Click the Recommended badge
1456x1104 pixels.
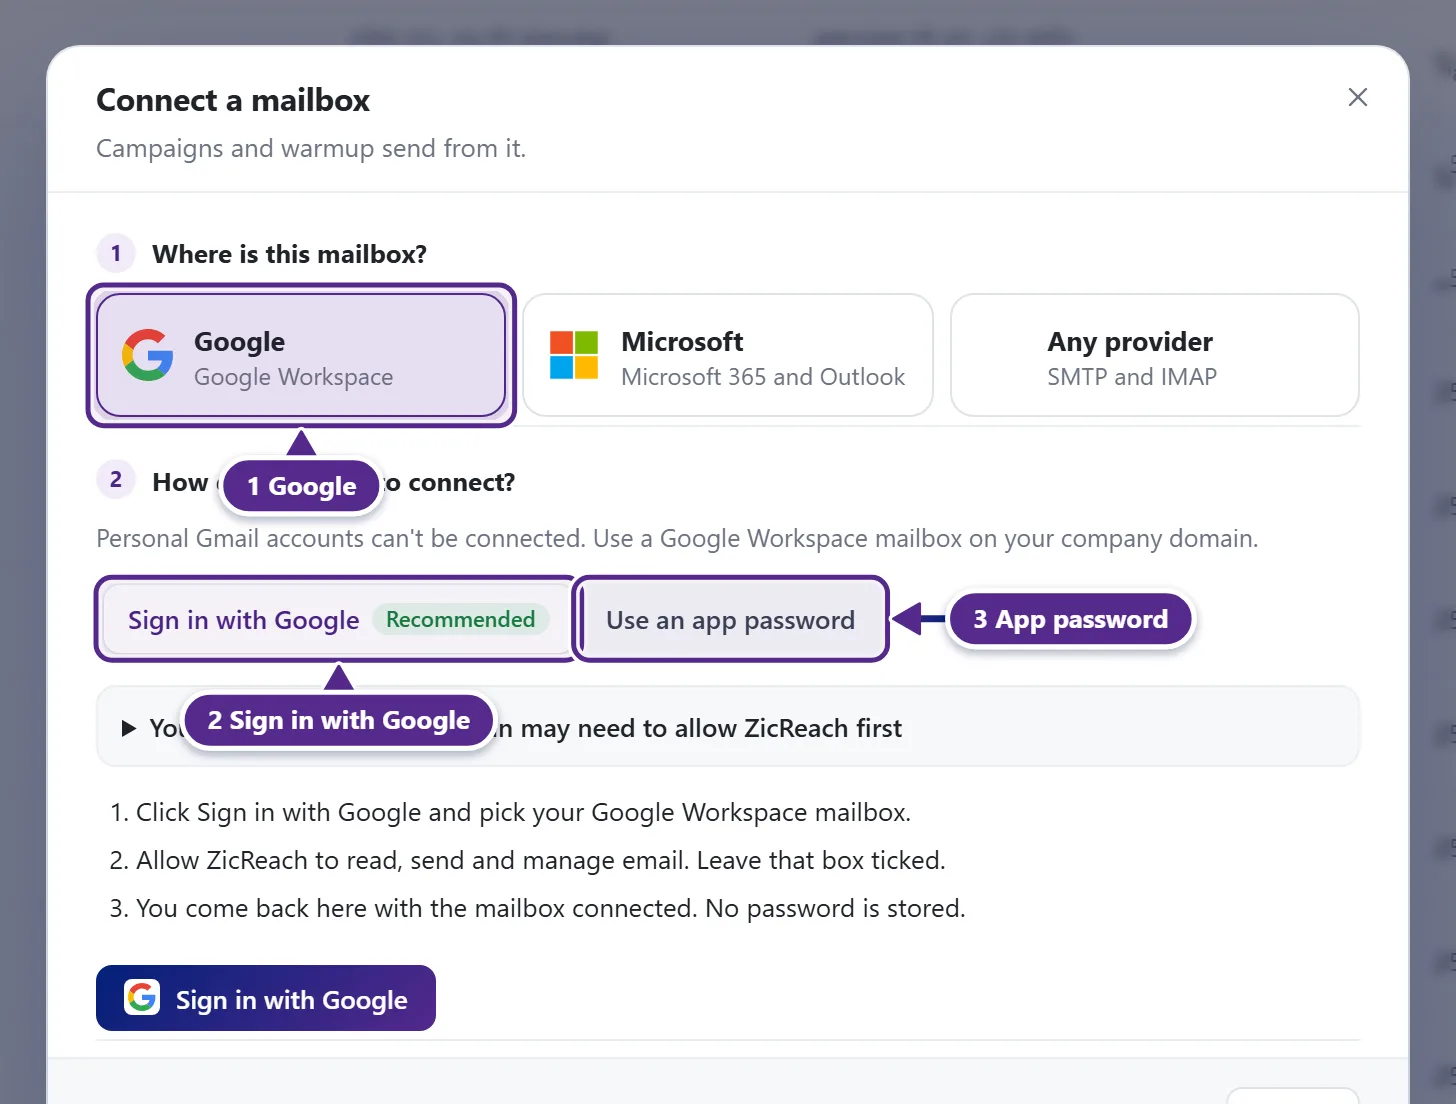click(461, 619)
